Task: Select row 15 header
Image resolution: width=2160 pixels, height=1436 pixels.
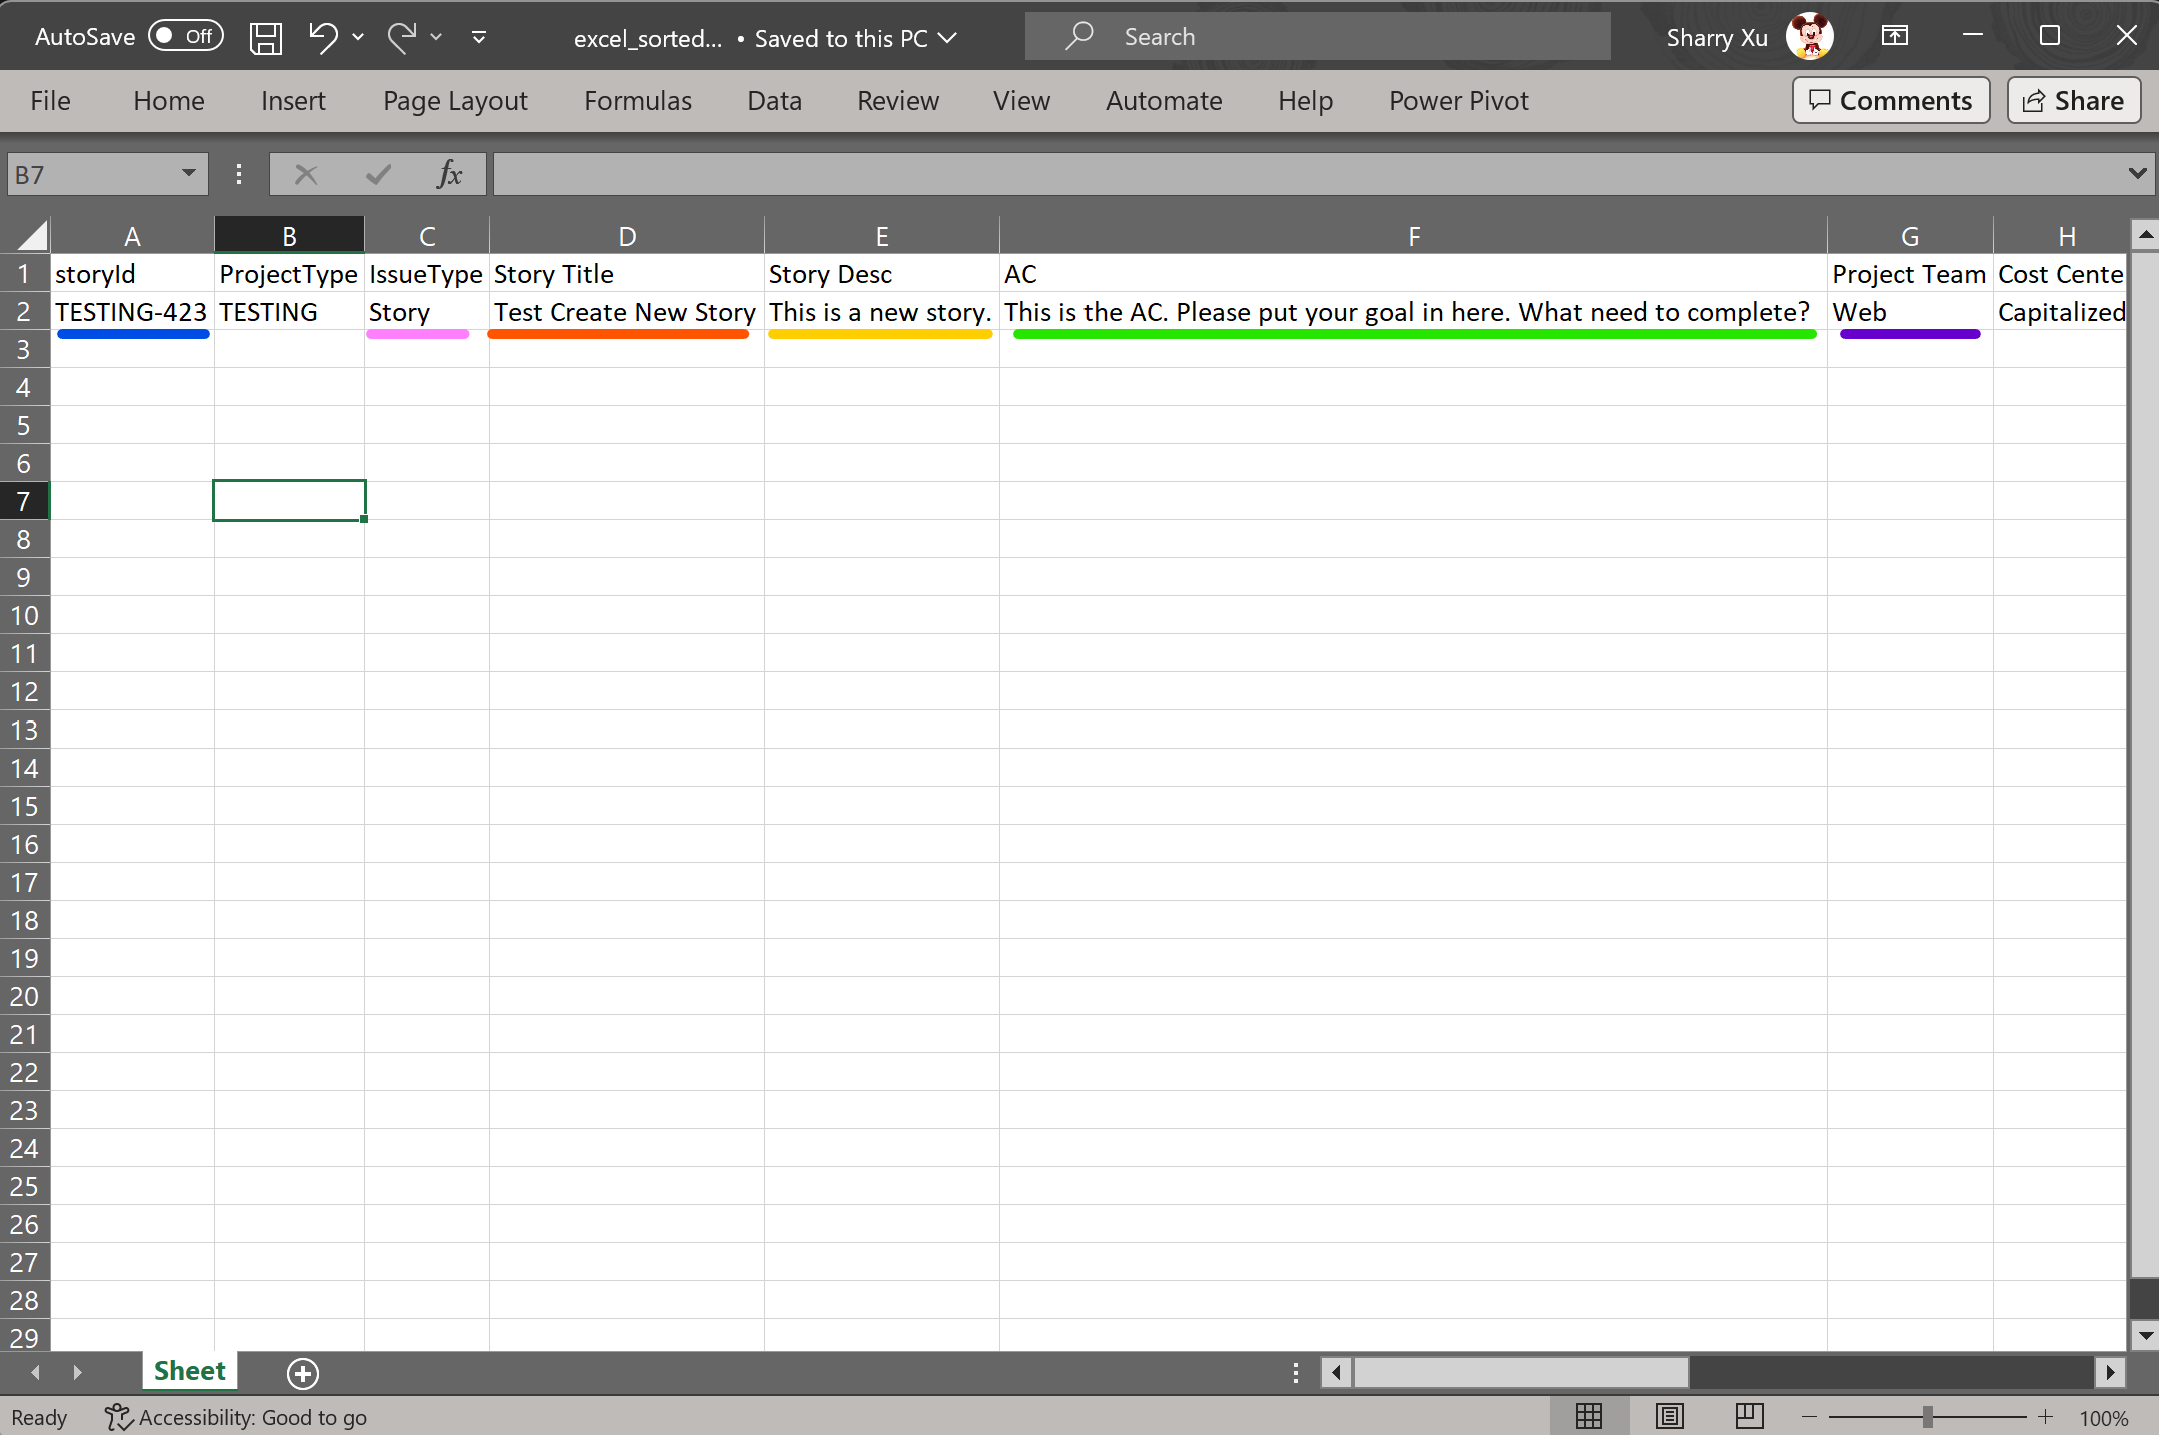Action: pos(24,806)
